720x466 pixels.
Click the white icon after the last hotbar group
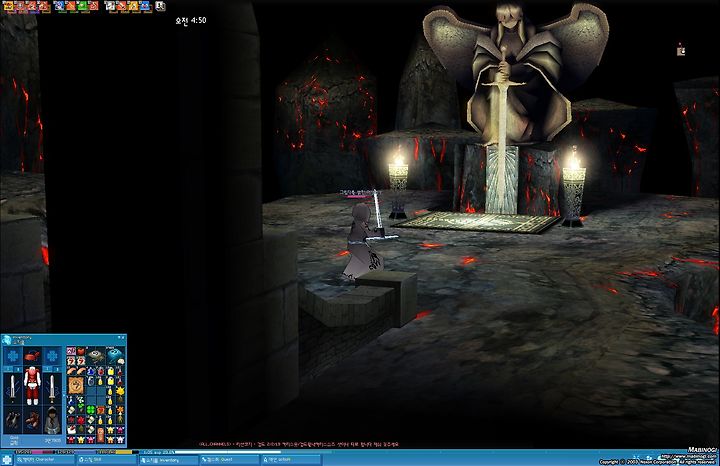coord(160,6)
